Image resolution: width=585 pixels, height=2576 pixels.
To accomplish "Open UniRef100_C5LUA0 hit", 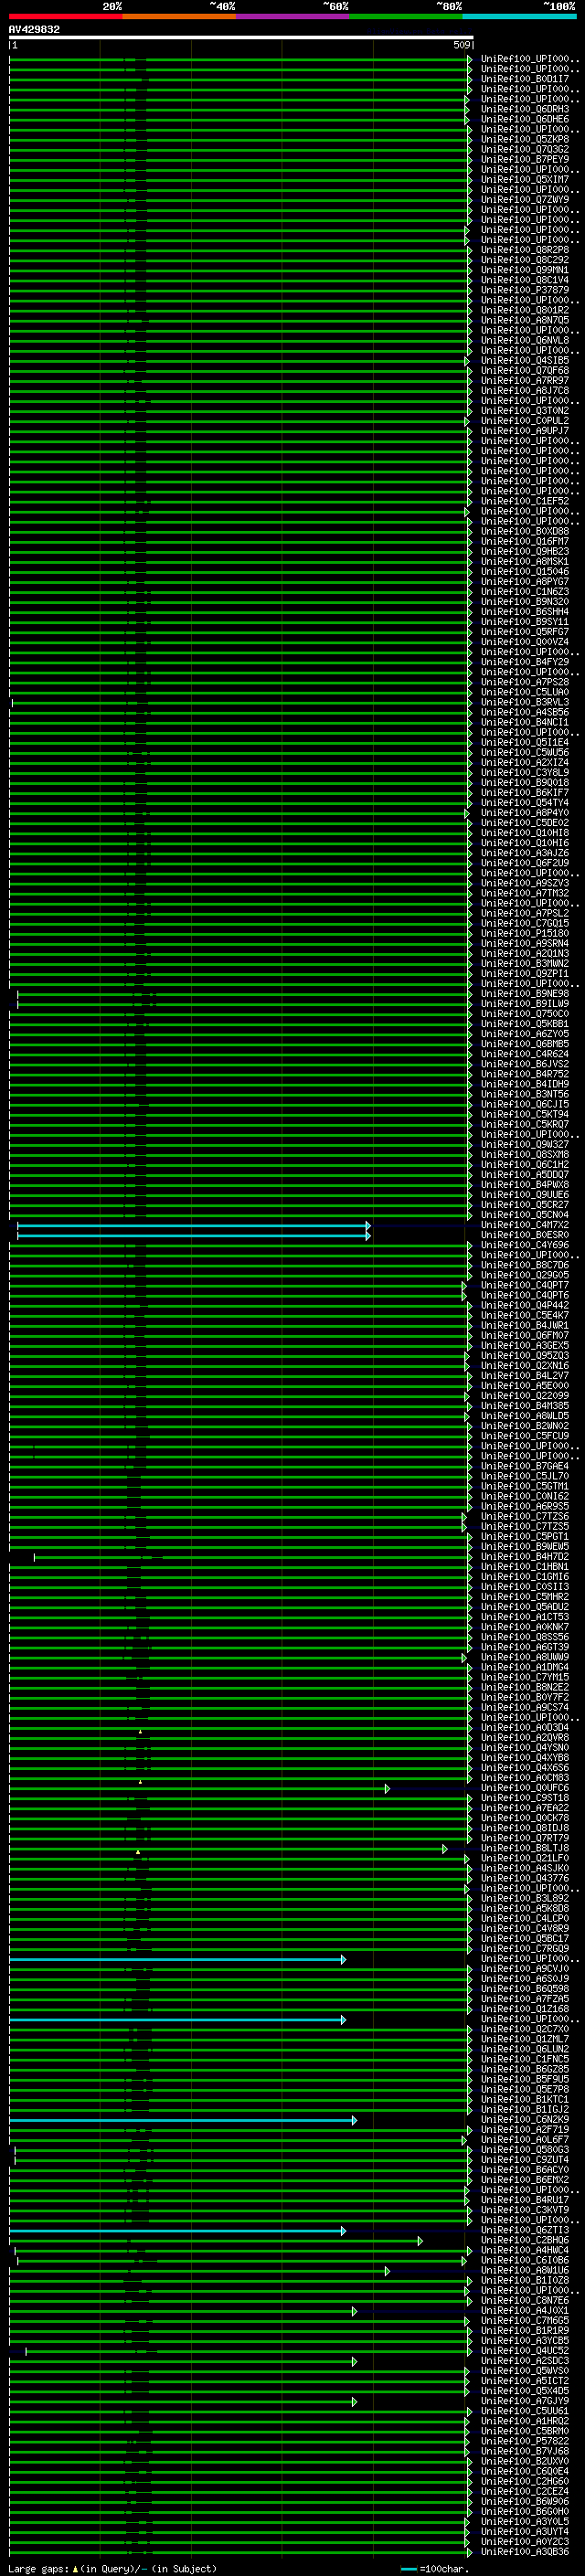I will 525,693.
